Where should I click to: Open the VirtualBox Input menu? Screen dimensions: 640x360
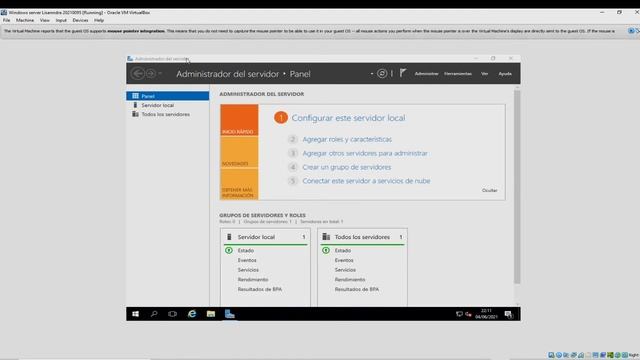pyautogui.click(x=61, y=20)
